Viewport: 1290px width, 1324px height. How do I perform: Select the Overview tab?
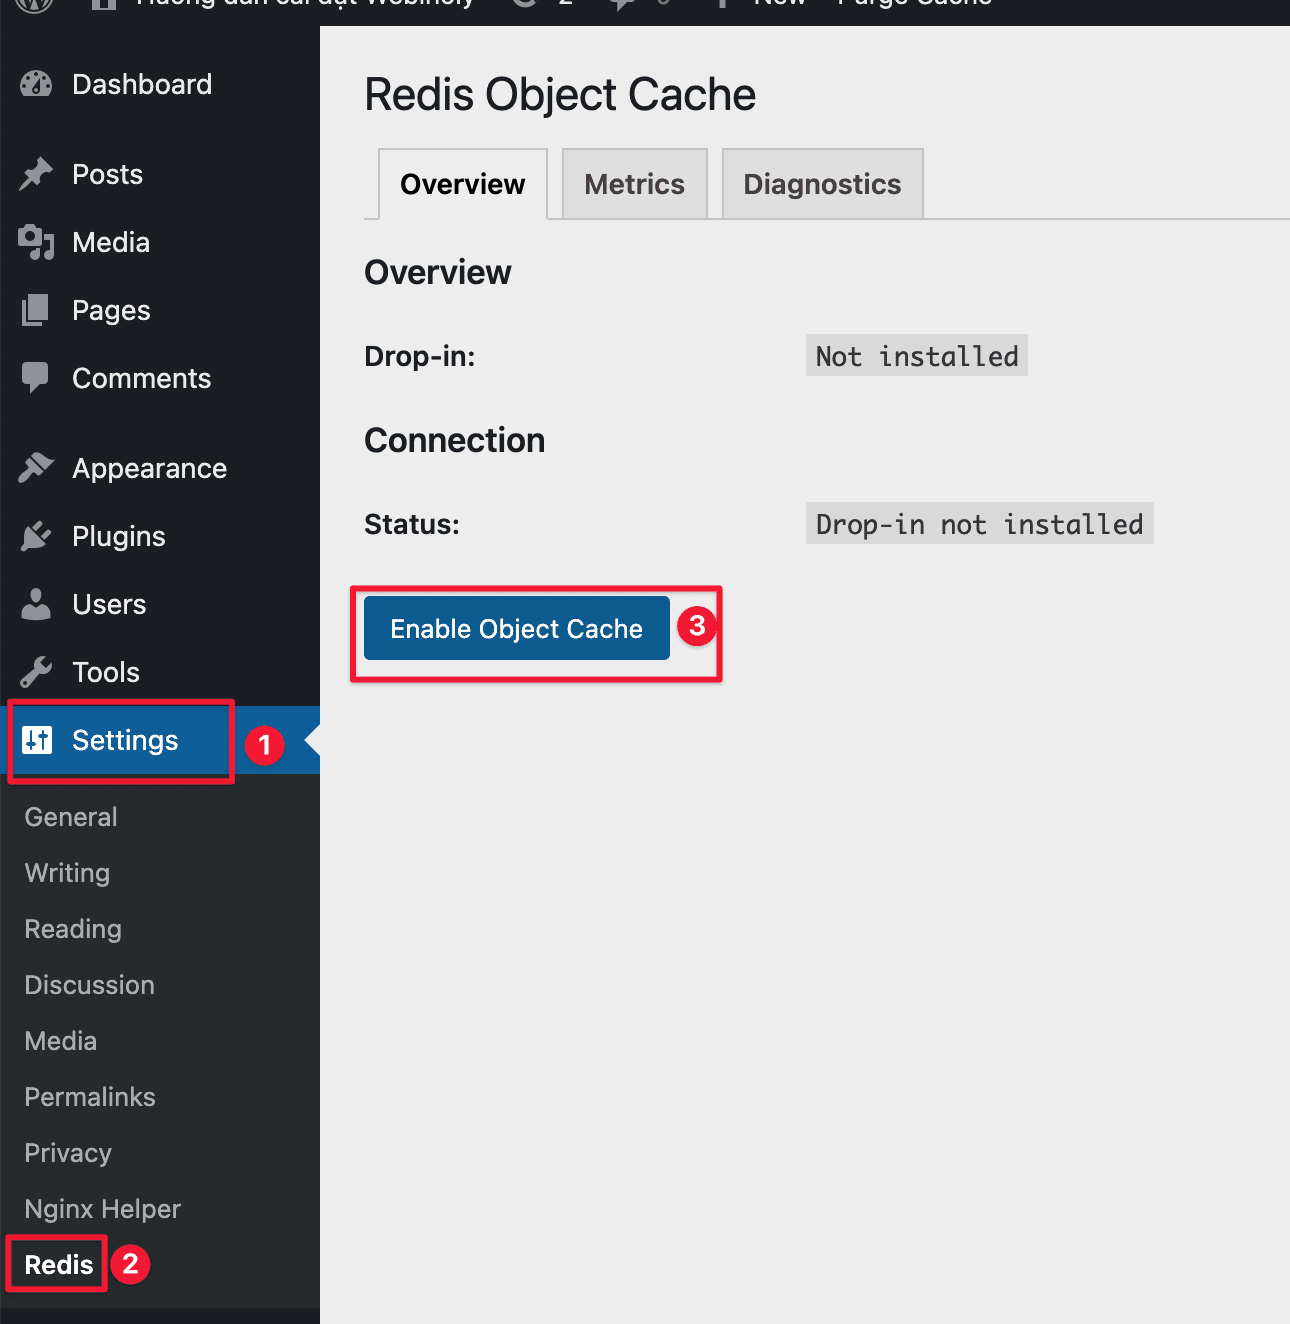[462, 184]
